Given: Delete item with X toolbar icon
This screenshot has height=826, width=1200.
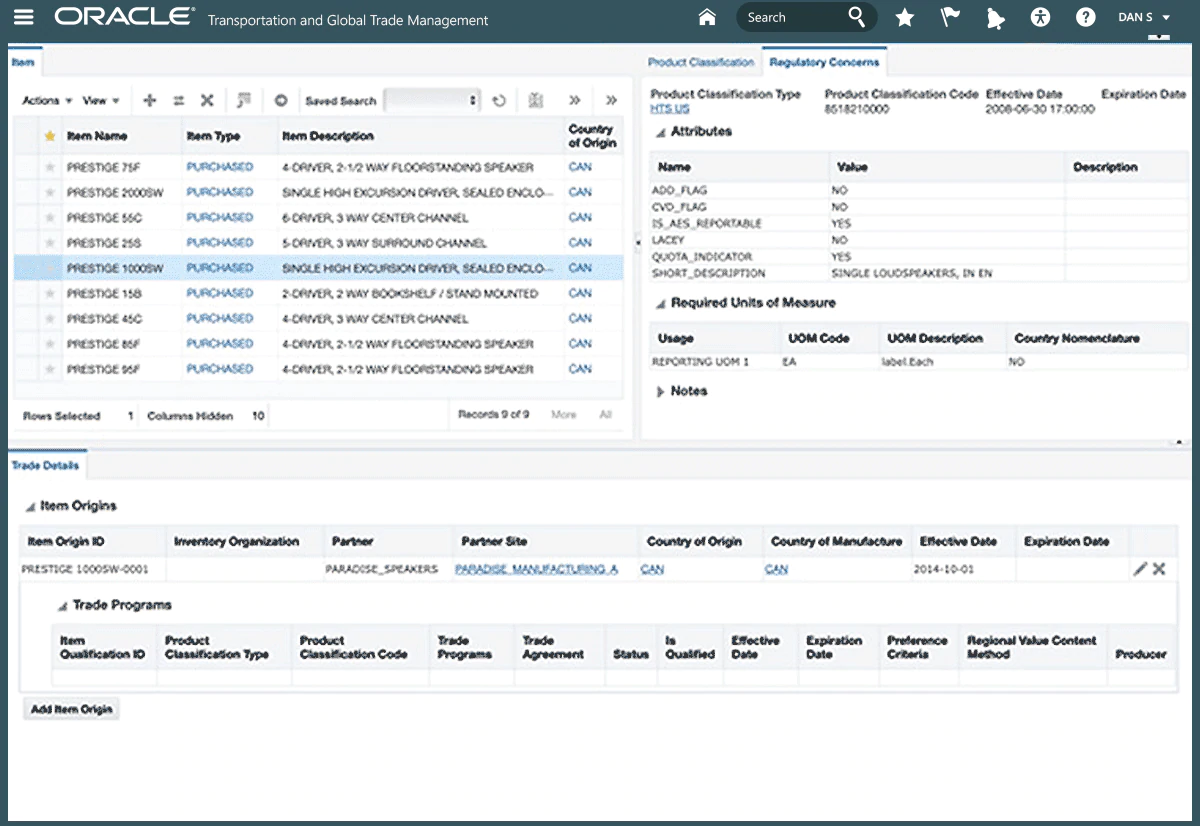Looking at the screenshot, I should (207, 100).
